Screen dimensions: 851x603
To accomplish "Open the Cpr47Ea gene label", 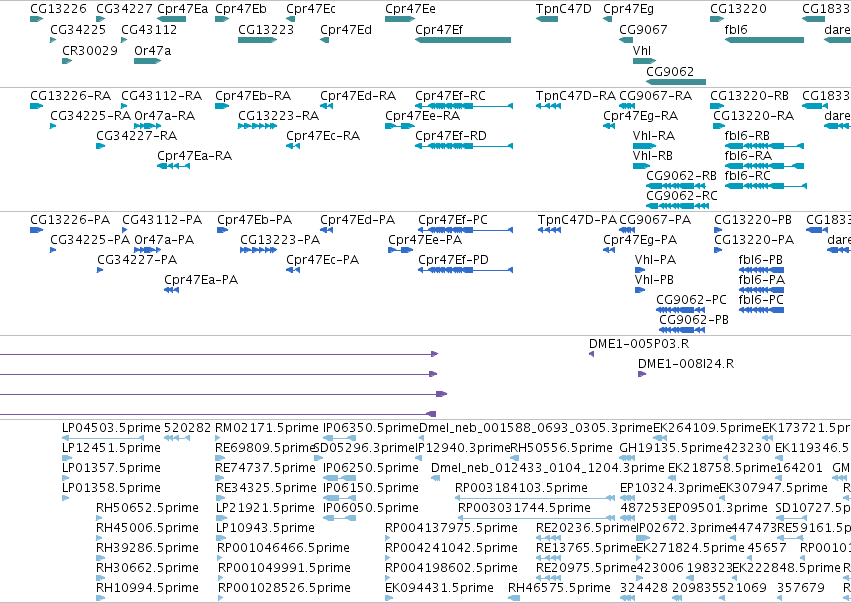I will tap(182, 9).
